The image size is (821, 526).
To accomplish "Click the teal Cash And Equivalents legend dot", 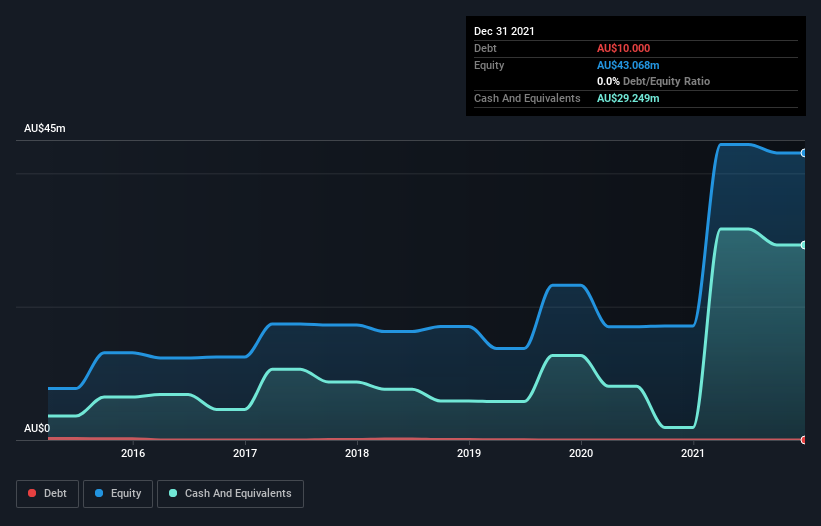I will point(173,493).
